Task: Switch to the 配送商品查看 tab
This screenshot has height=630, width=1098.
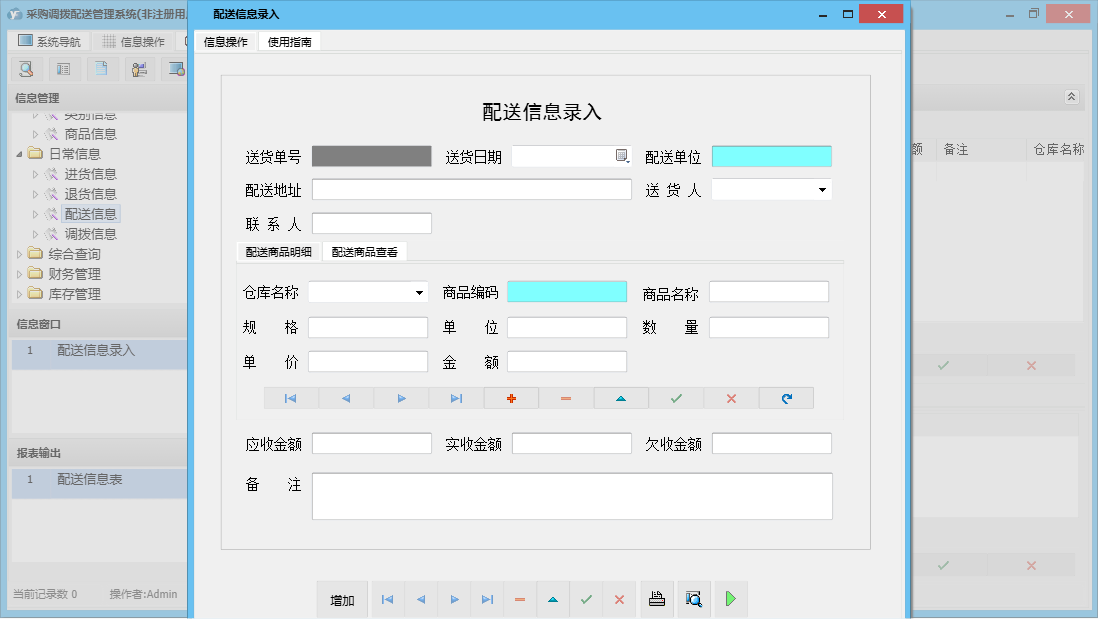Action: (364, 252)
